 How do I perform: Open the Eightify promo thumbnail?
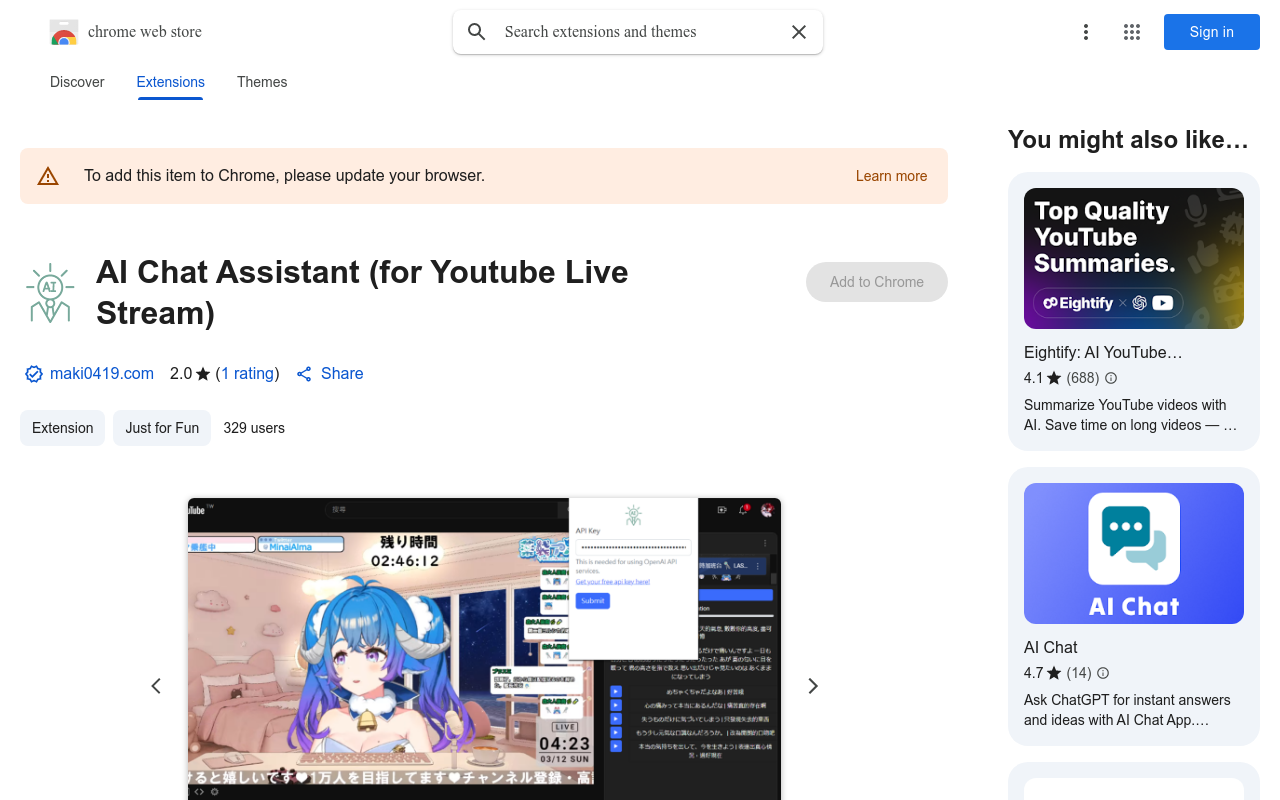(x=1134, y=259)
